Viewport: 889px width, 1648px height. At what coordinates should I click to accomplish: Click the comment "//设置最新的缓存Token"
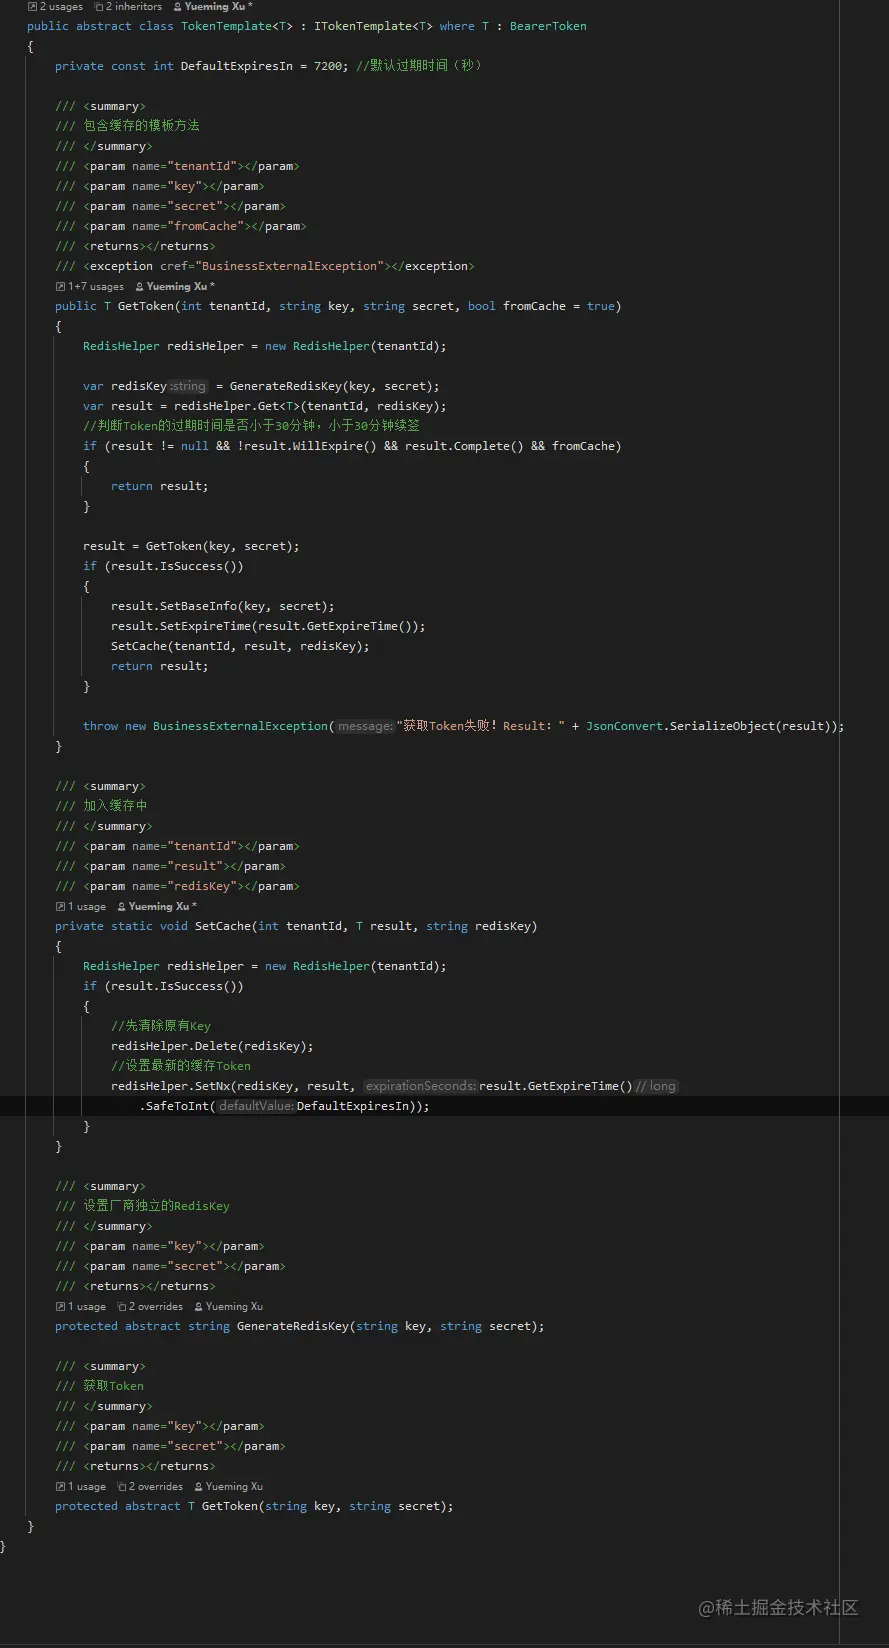(181, 1066)
